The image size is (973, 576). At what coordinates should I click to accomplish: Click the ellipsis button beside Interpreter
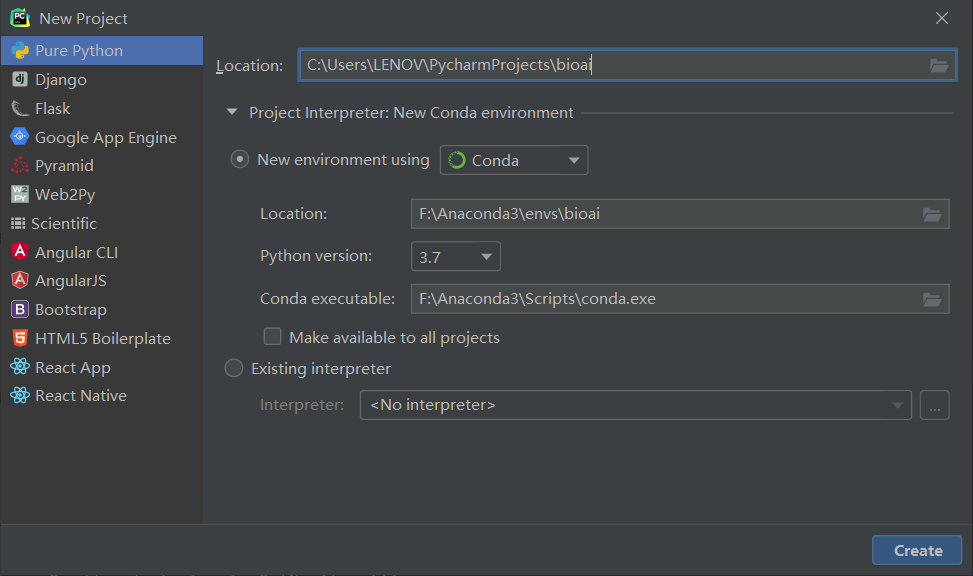click(935, 405)
